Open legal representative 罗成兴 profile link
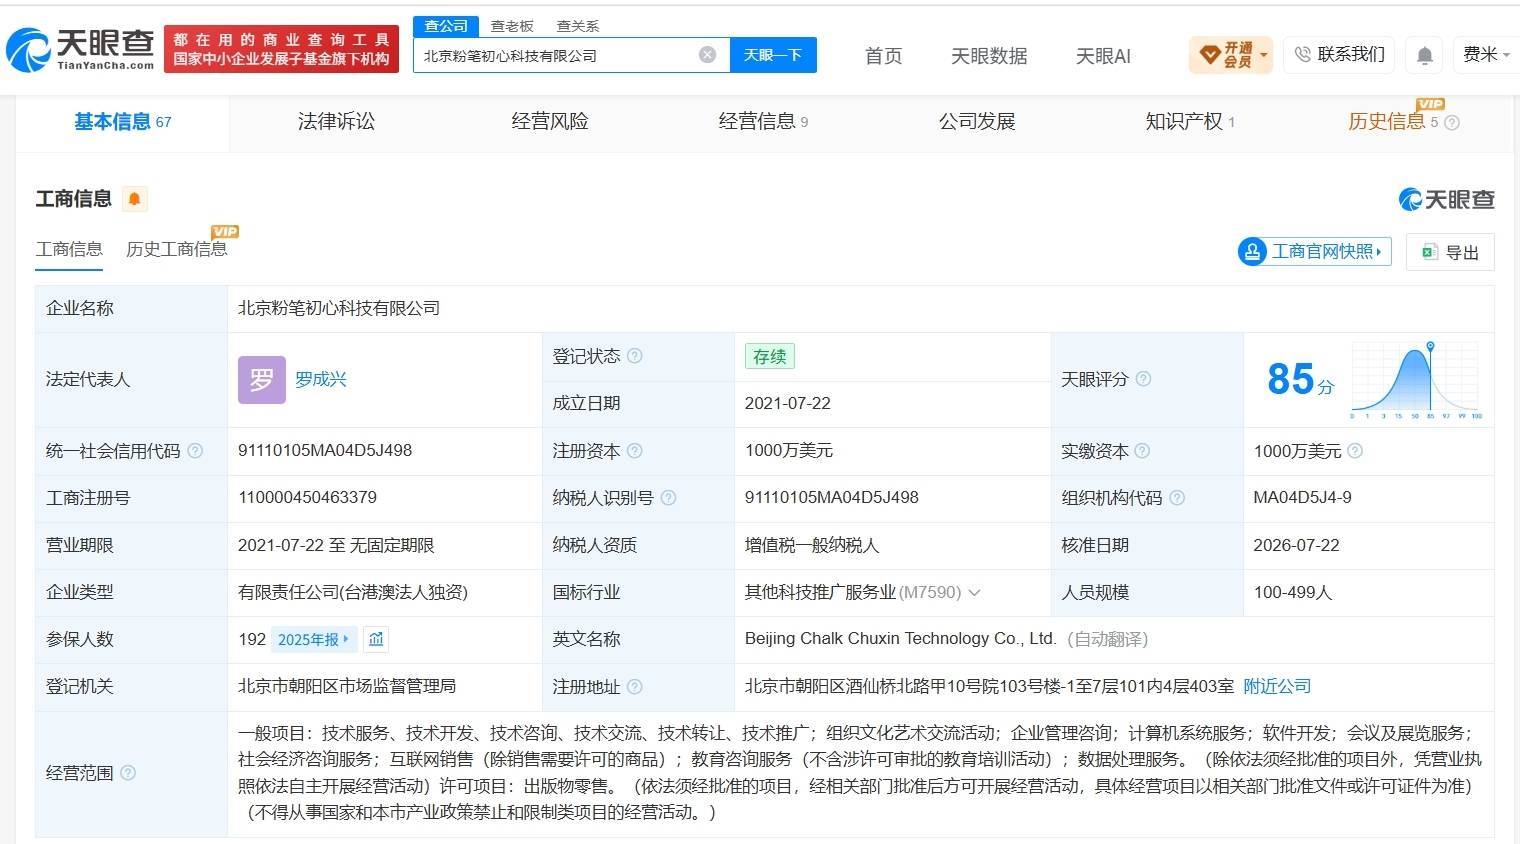The width and height of the screenshot is (1520, 844). coord(321,380)
